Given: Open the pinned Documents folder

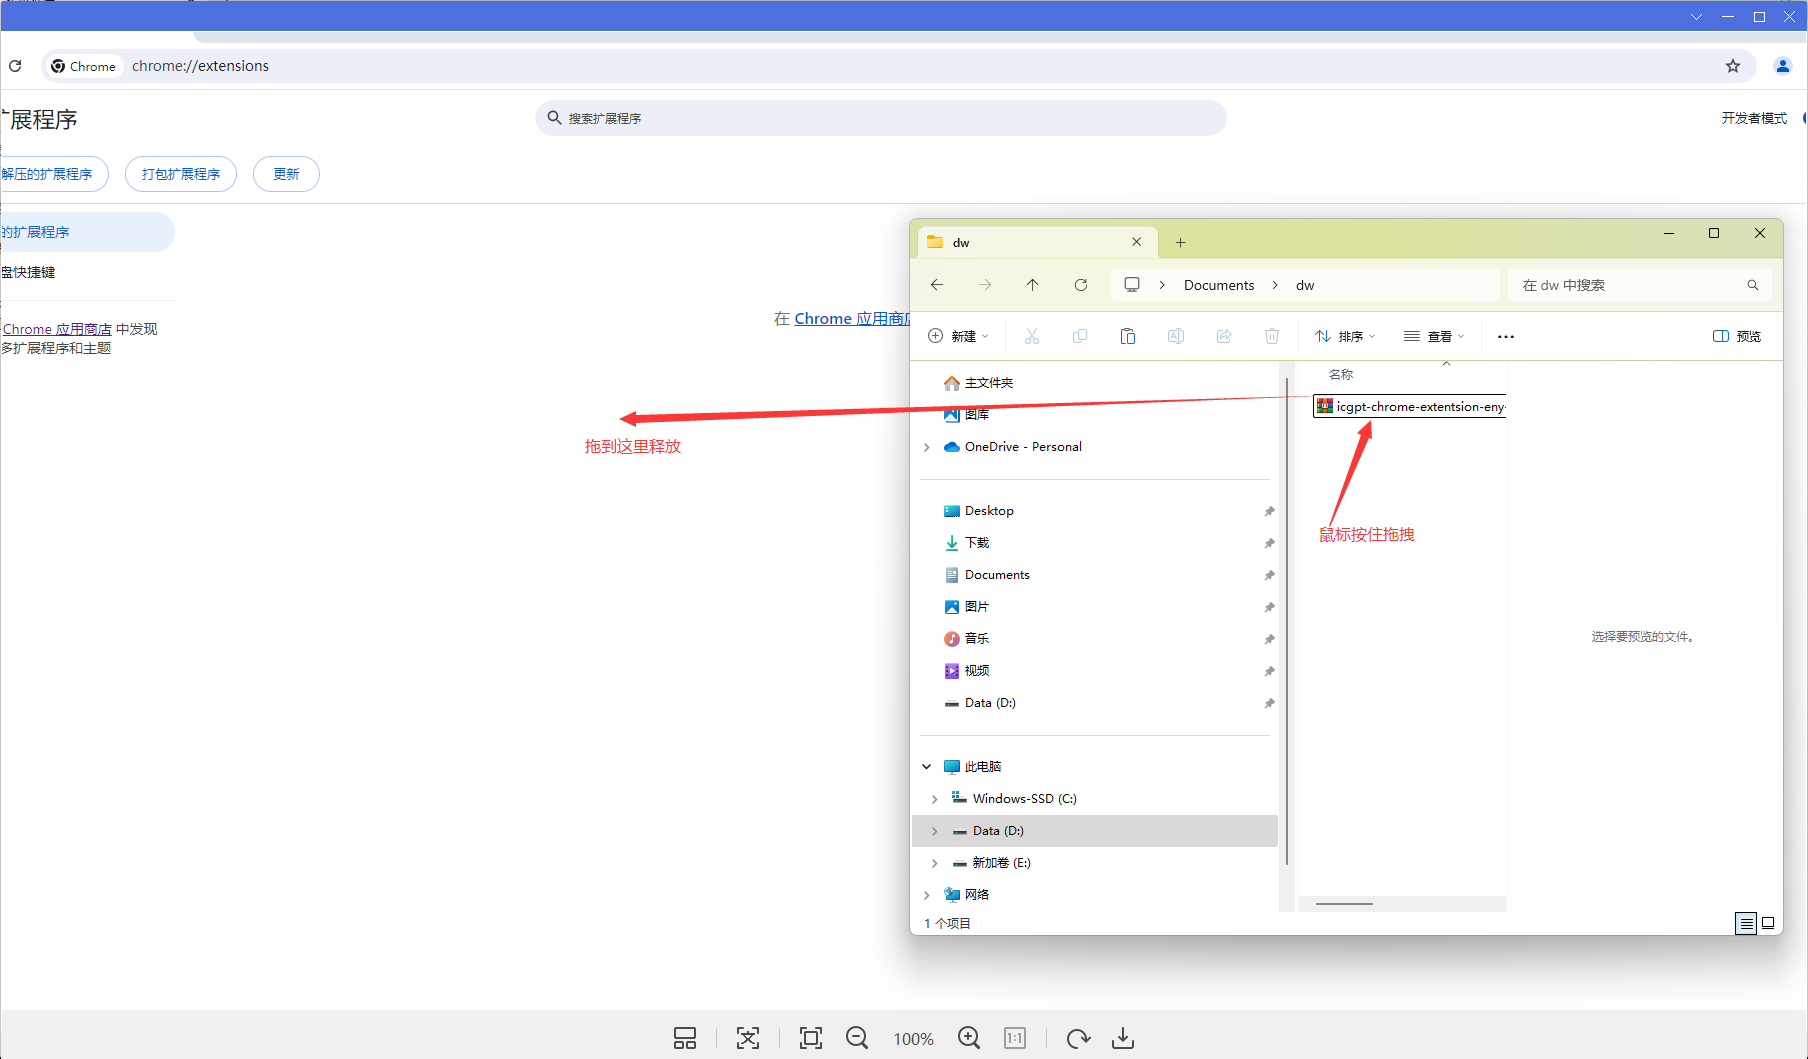Looking at the screenshot, I should pyautogui.click(x=987, y=575).
